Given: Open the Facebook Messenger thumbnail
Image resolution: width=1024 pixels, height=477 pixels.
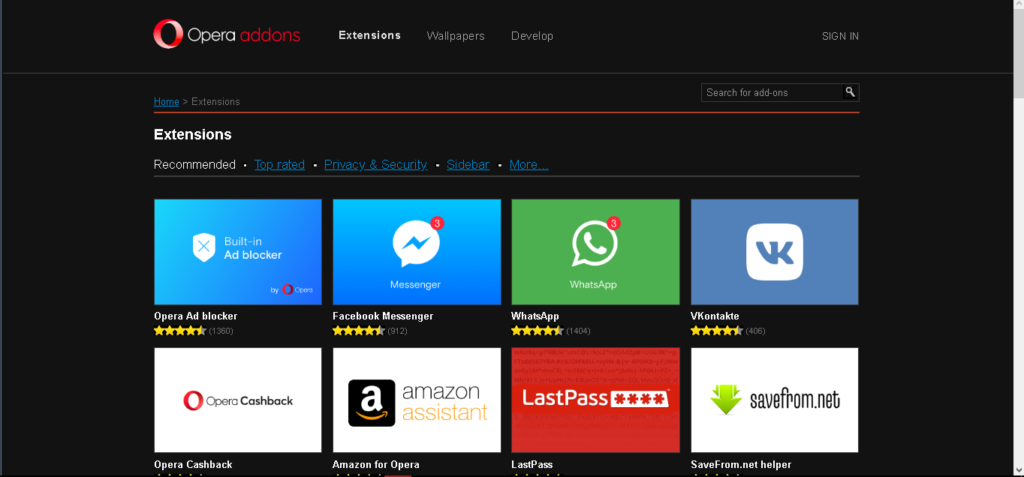Looking at the screenshot, I should pyautogui.click(x=417, y=252).
